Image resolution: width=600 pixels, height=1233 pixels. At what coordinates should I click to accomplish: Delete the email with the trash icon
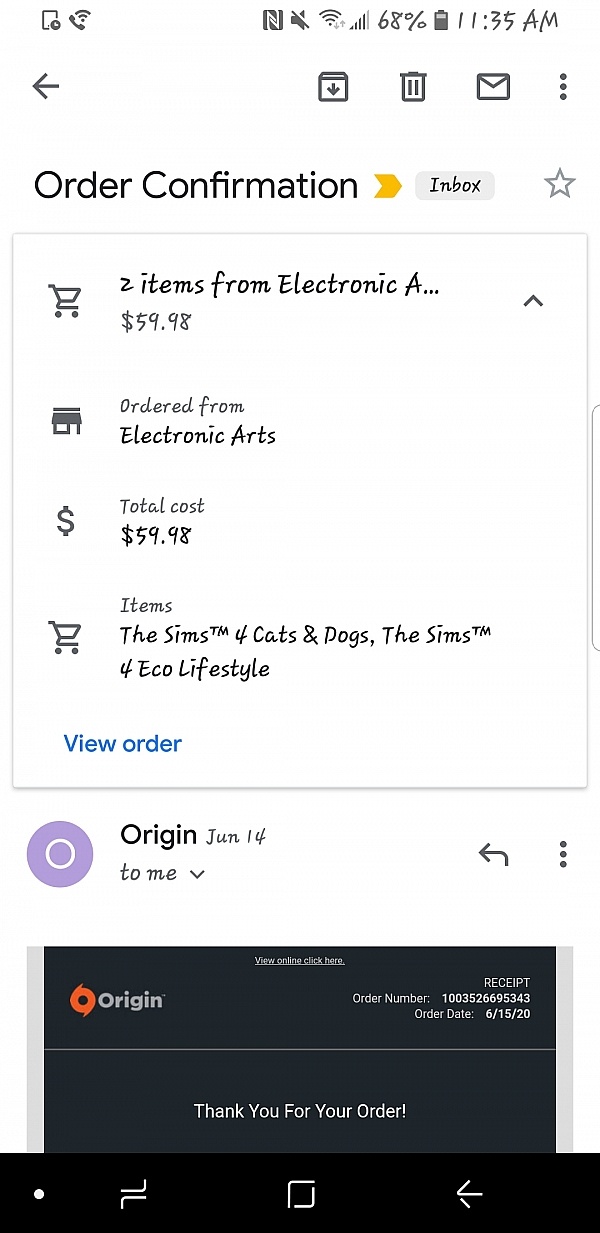click(x=413, y=87)
